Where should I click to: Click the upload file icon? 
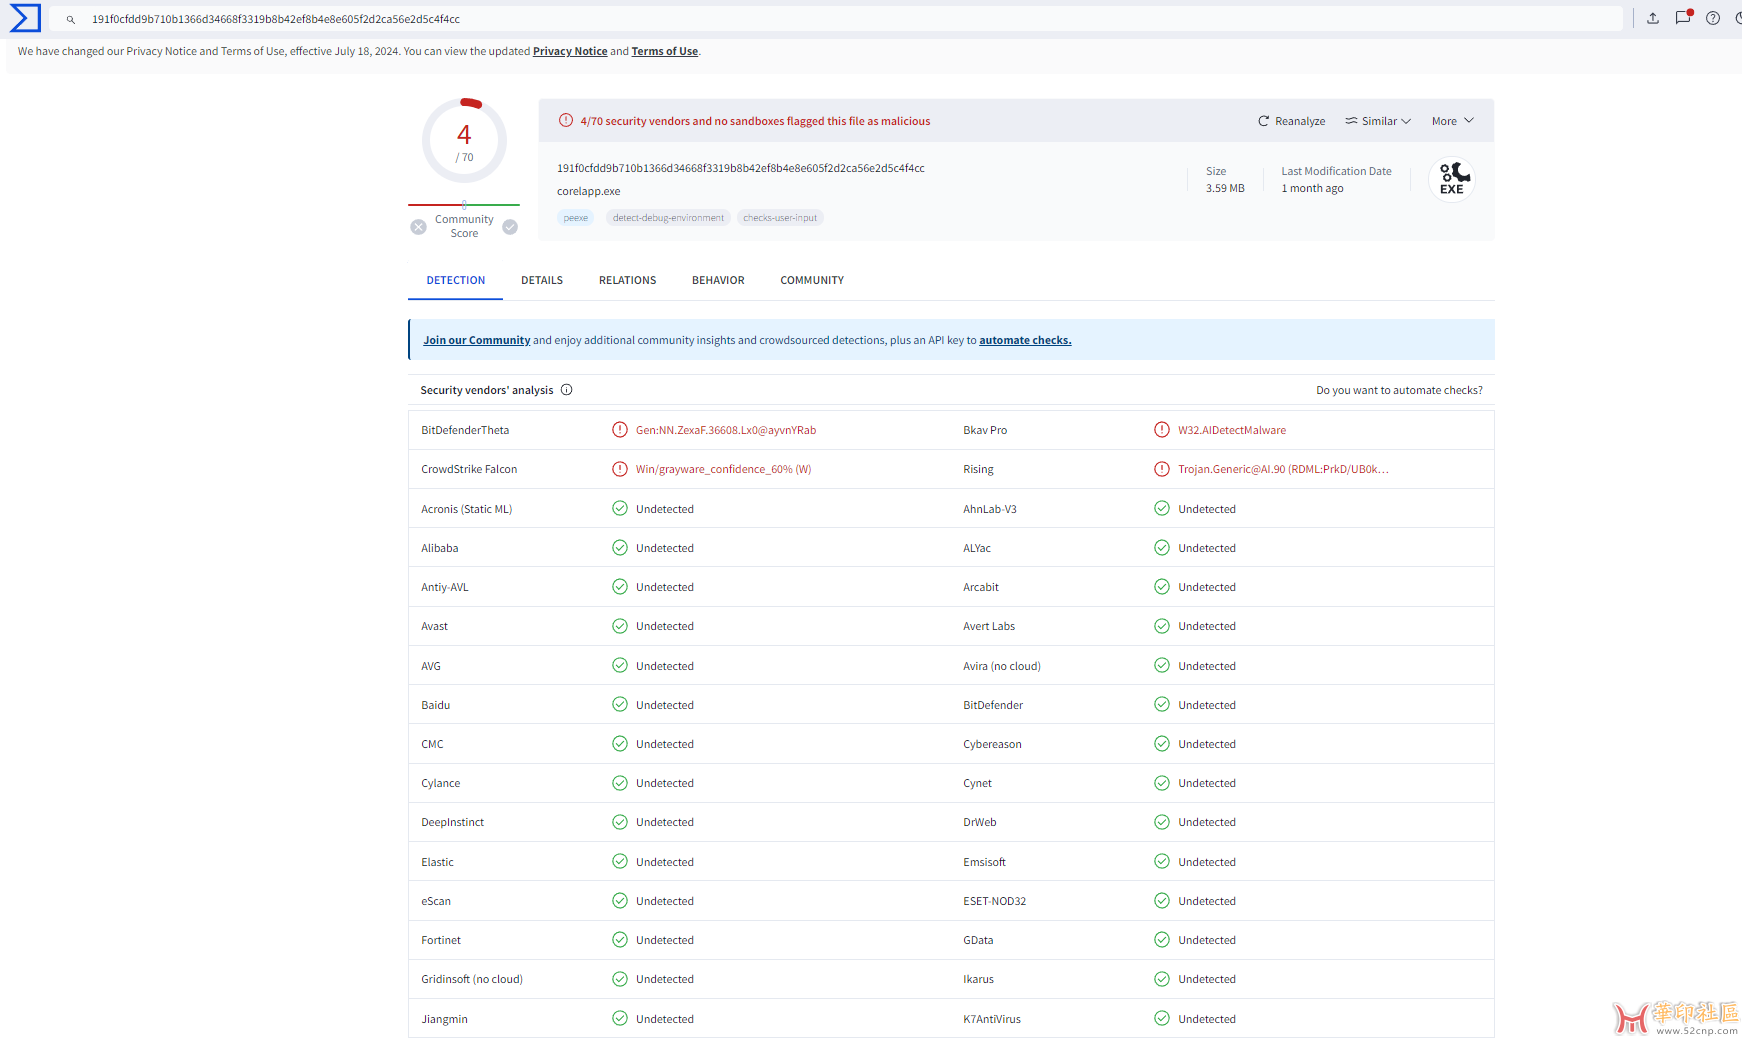1653,18
